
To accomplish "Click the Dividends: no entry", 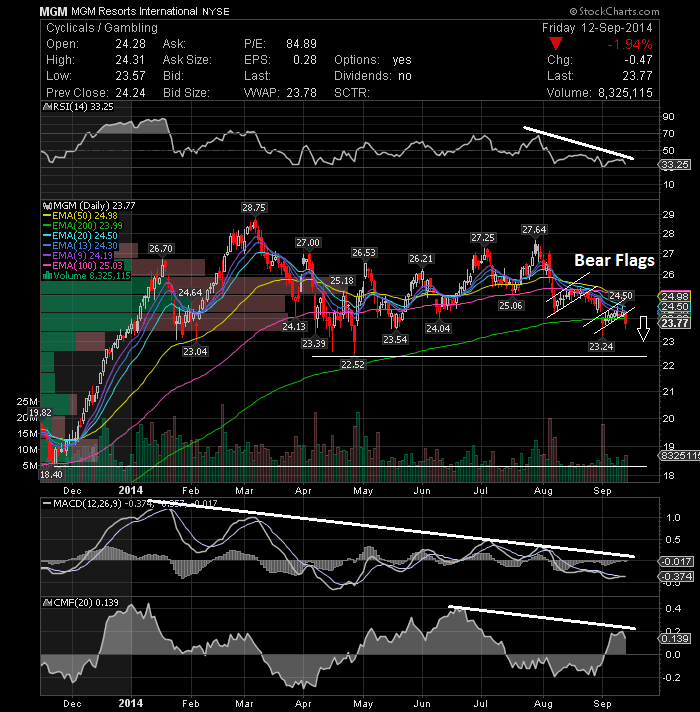I will pyautogui.click(x=373, y=76).
